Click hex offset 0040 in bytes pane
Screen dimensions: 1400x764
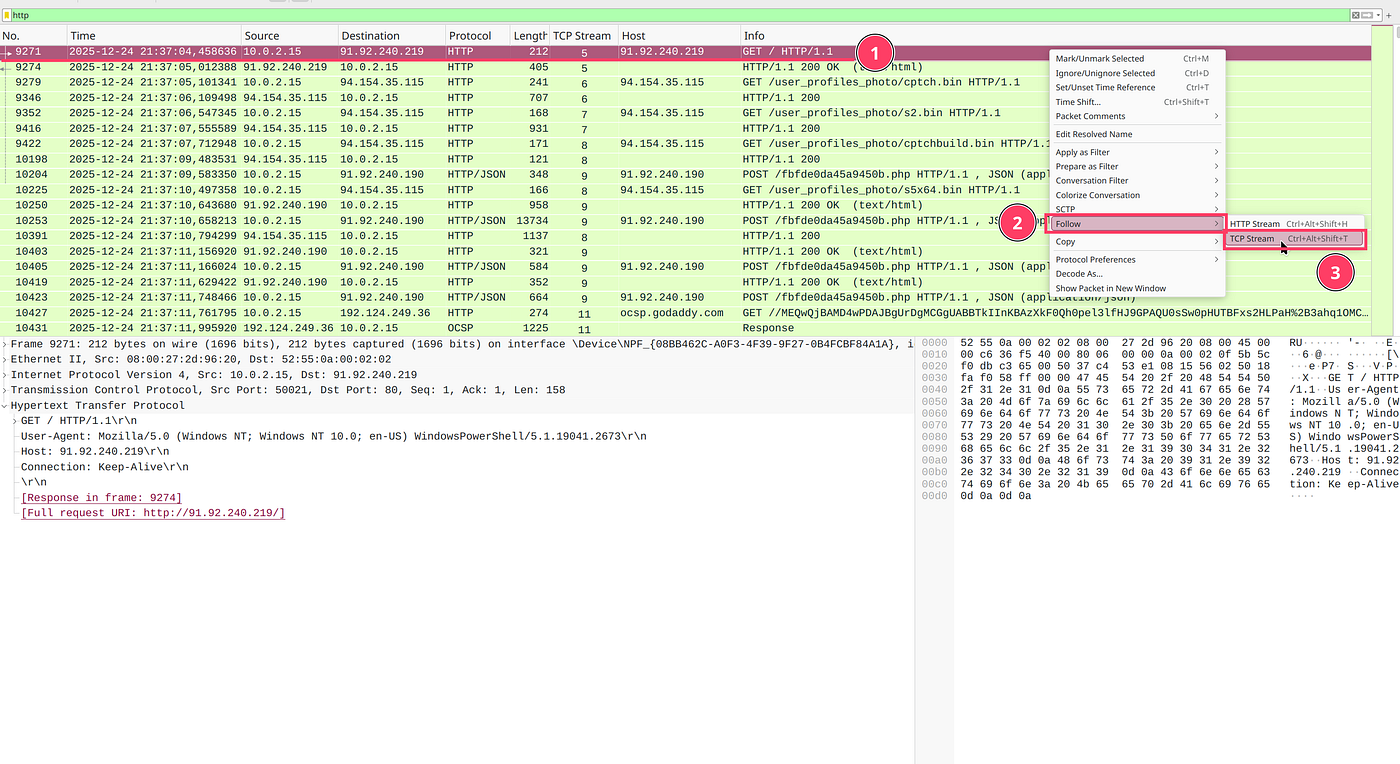933,389
